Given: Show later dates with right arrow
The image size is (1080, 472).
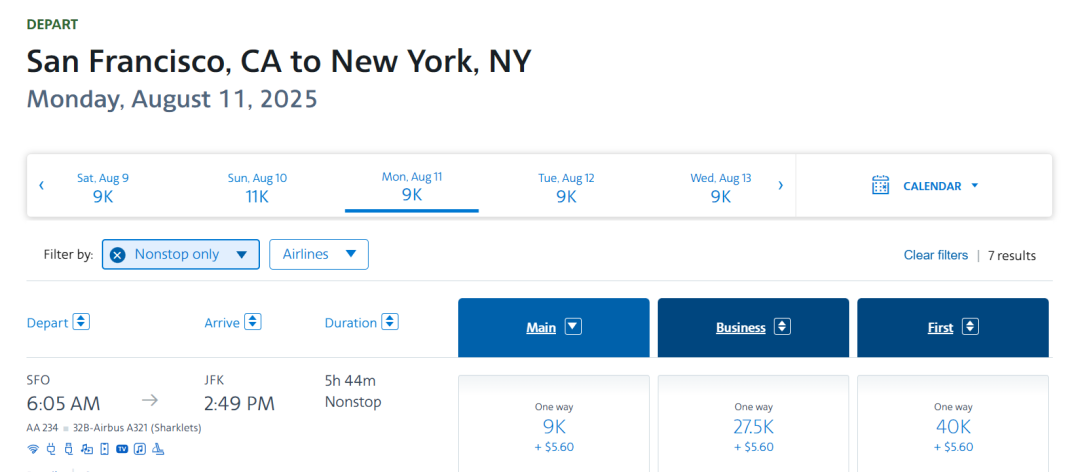Looking at the screenshot, I should [780, 185].
